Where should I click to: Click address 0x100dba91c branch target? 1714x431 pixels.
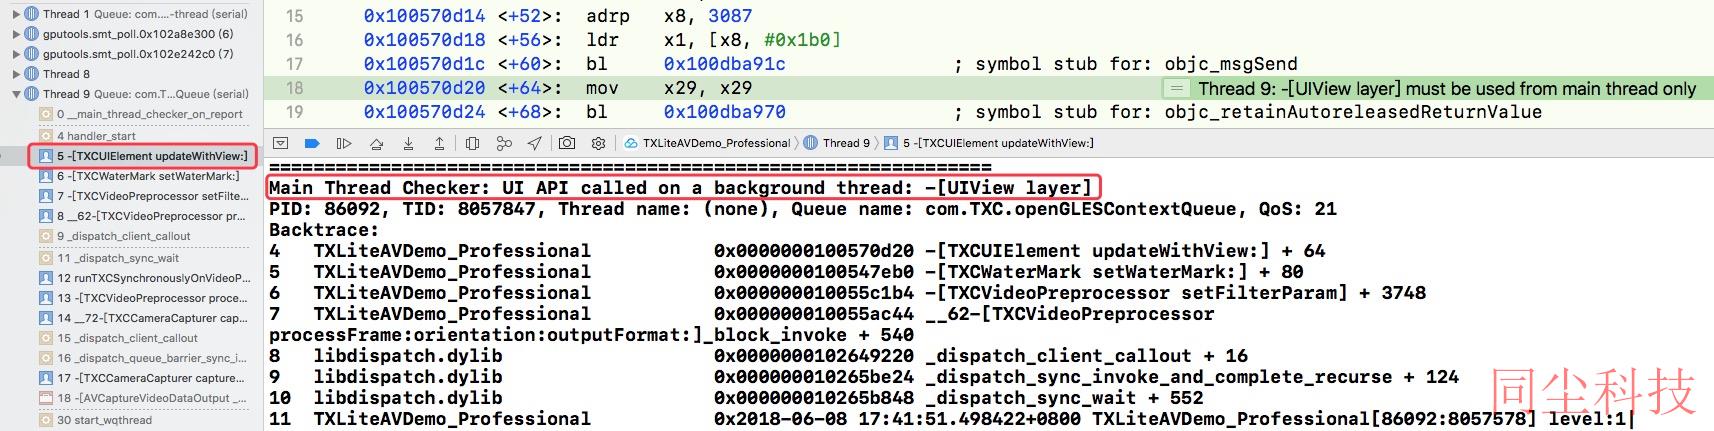724,64
